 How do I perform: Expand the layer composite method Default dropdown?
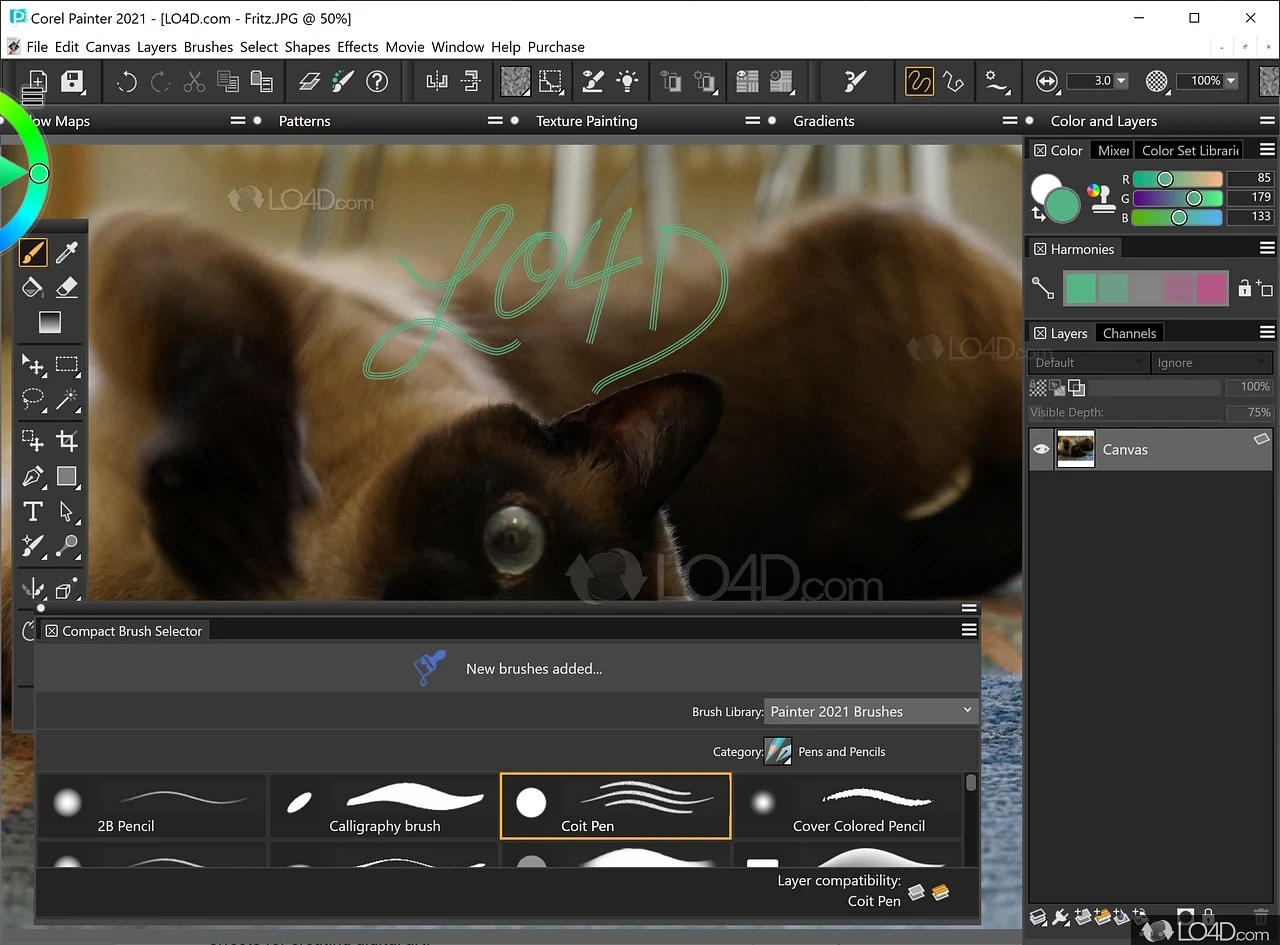(x=1088, y=363)
